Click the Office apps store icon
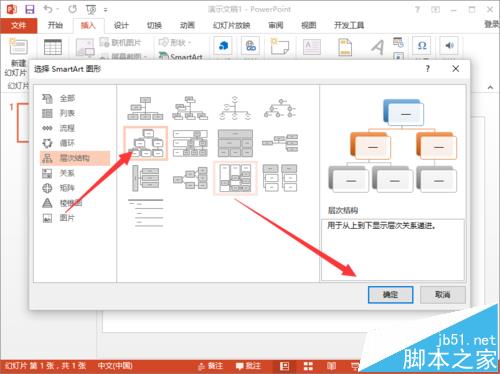This screenshot has height=374, width=500. click(223, 46)
